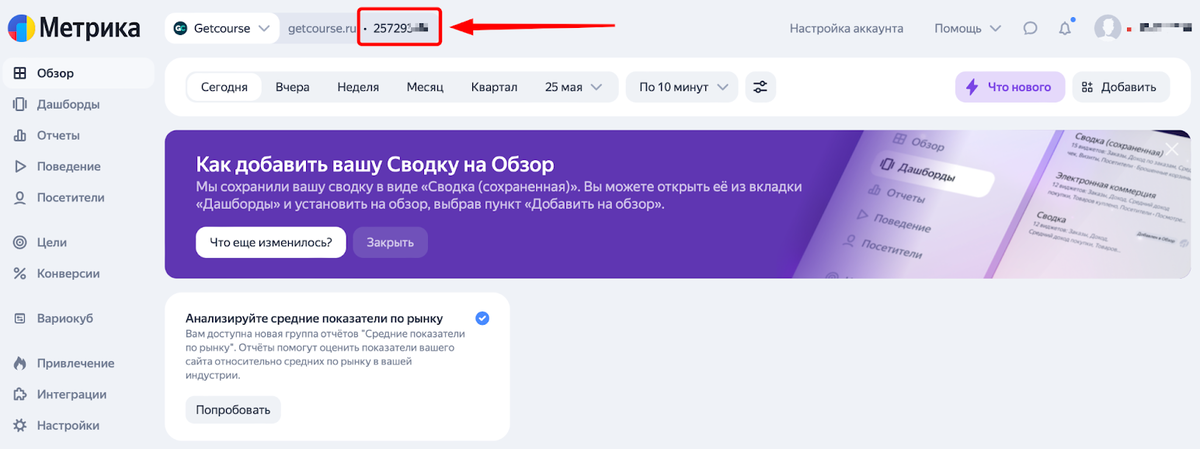Open the 25 мая date picker
The width and height of the screenshot is (1200, 449).
[x=574, y=87]
